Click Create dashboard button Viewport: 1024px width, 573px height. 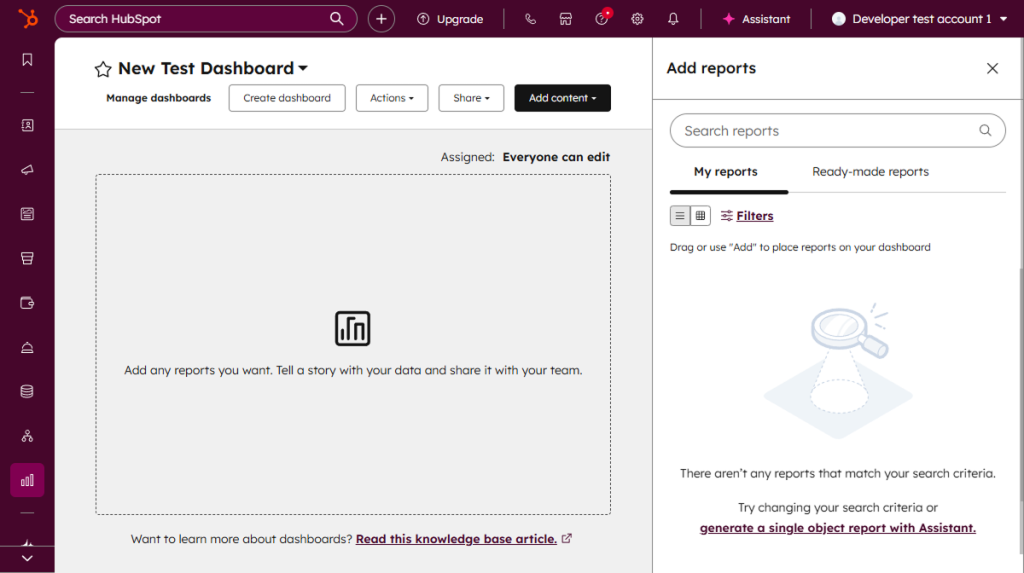click(287, 98)
